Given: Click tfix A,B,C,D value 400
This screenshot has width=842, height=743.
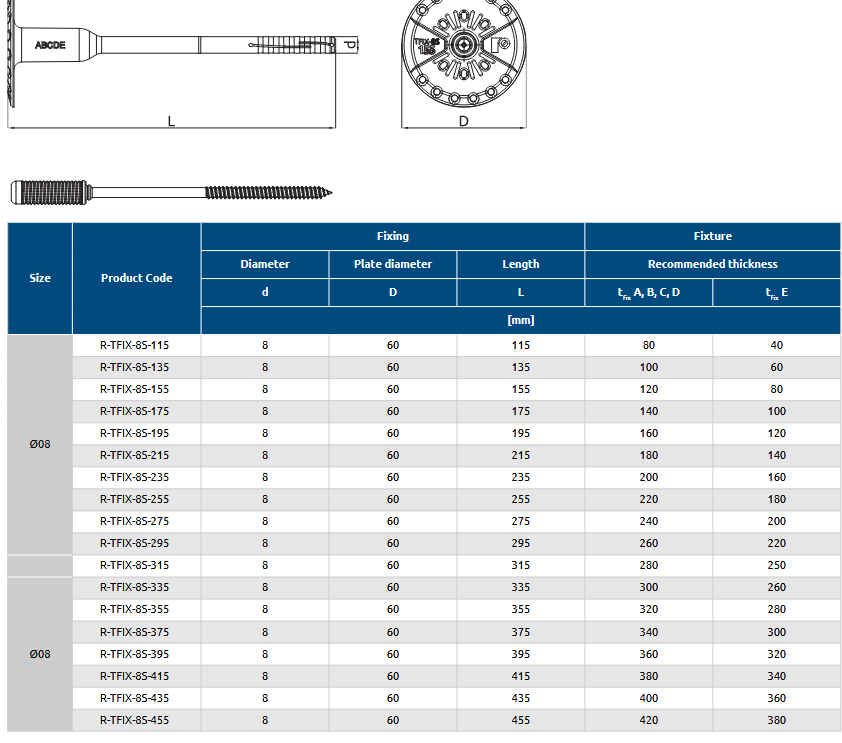Looking at the screenshot, I should 649,698.
